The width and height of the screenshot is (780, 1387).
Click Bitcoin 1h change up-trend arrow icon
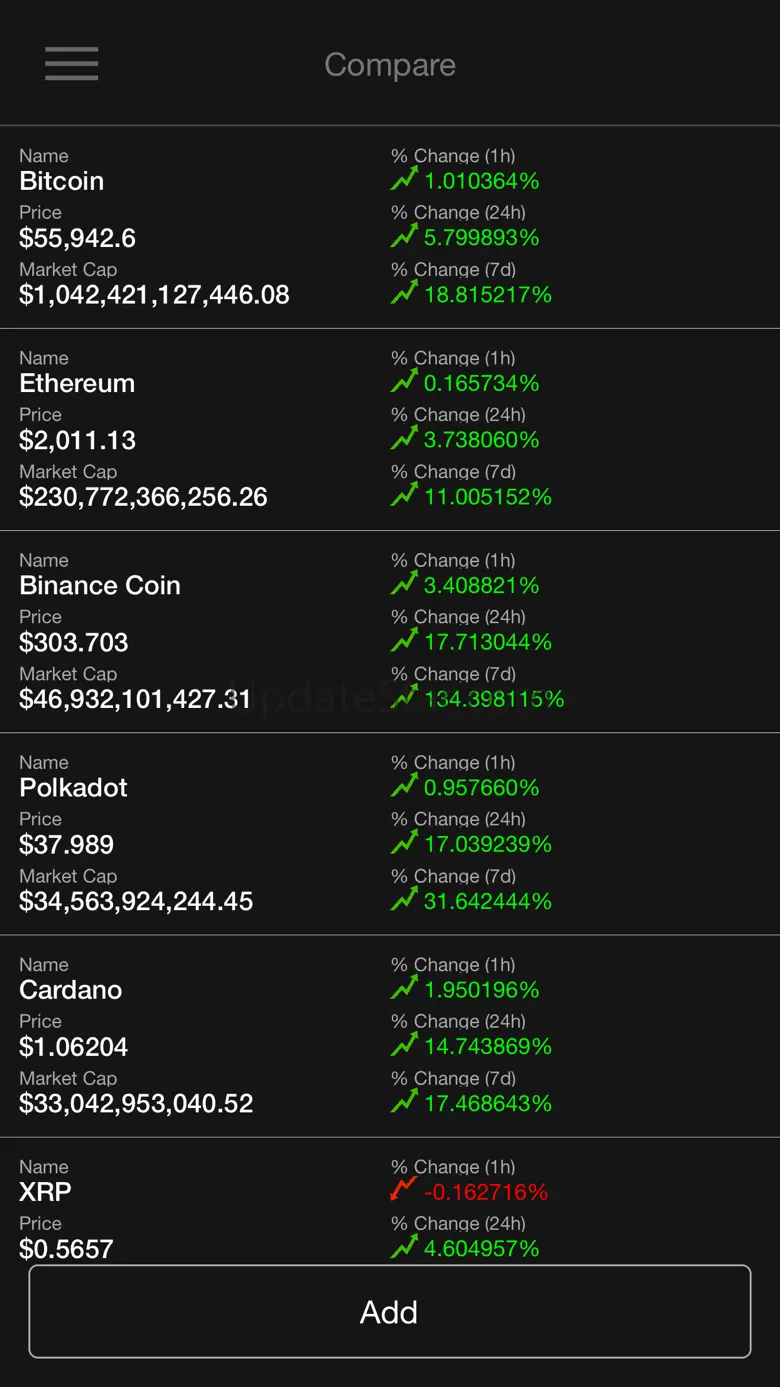tap(404, 180)
